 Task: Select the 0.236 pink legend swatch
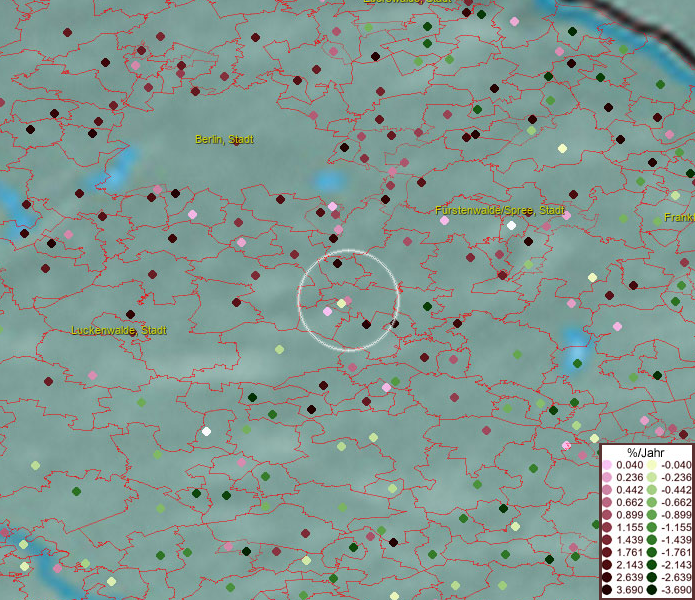point(607,477)
